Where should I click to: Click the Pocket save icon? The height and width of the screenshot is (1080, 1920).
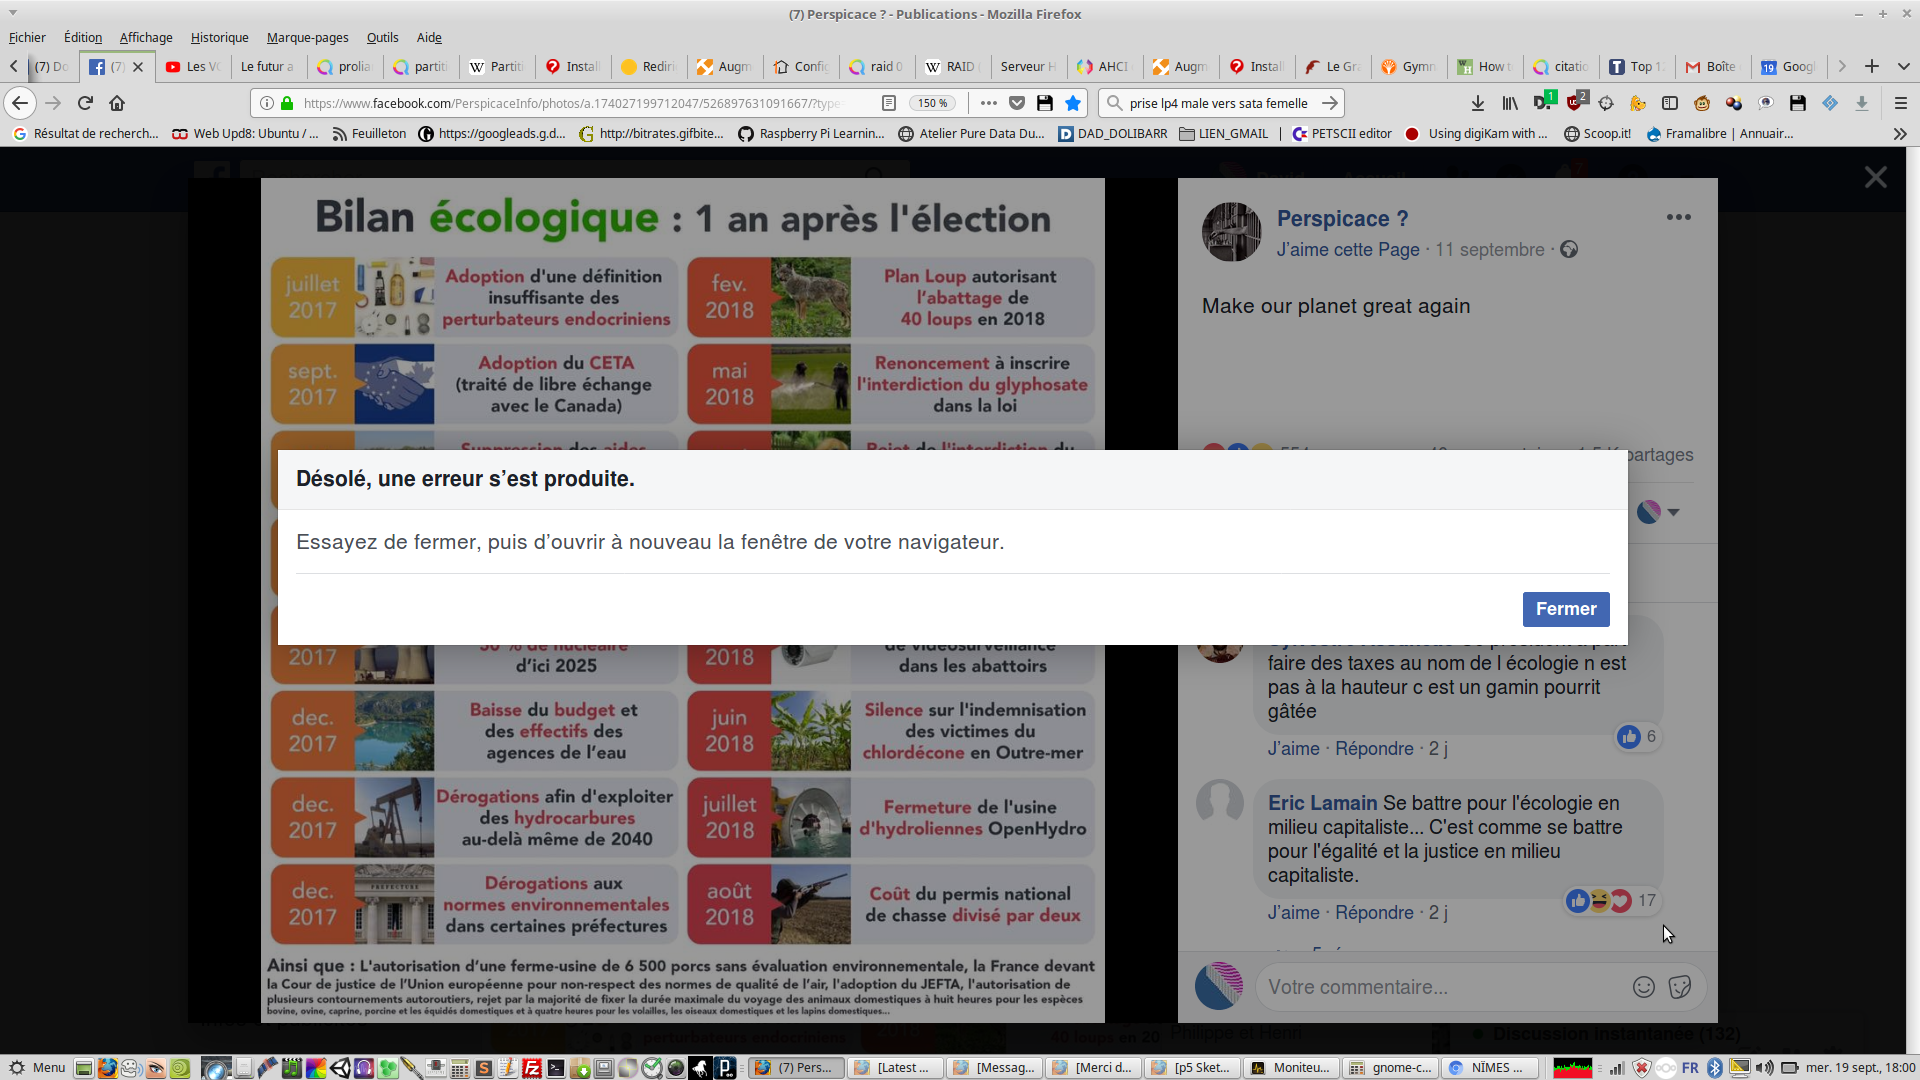[1017, 103]
